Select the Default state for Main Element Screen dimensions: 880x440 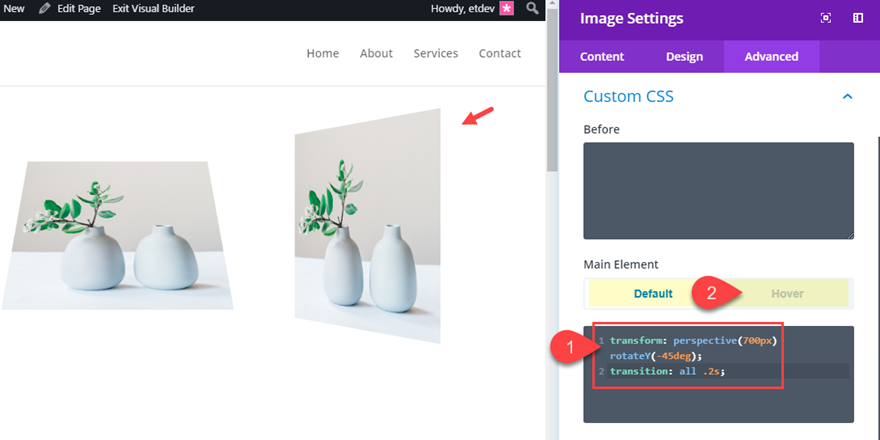653,293
